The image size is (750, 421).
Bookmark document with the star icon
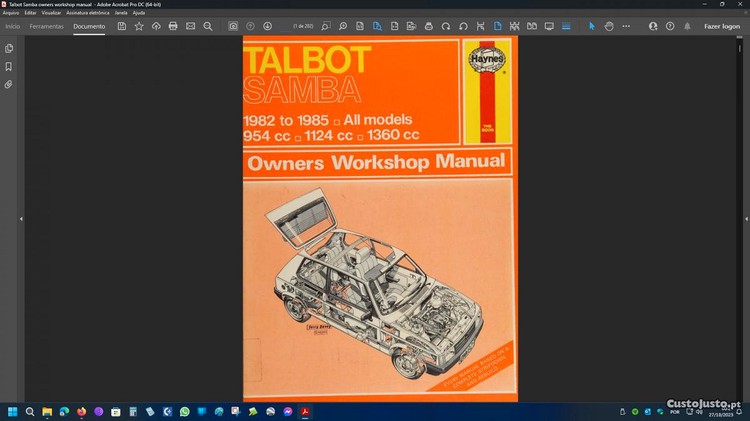click(x=139, y=26)
